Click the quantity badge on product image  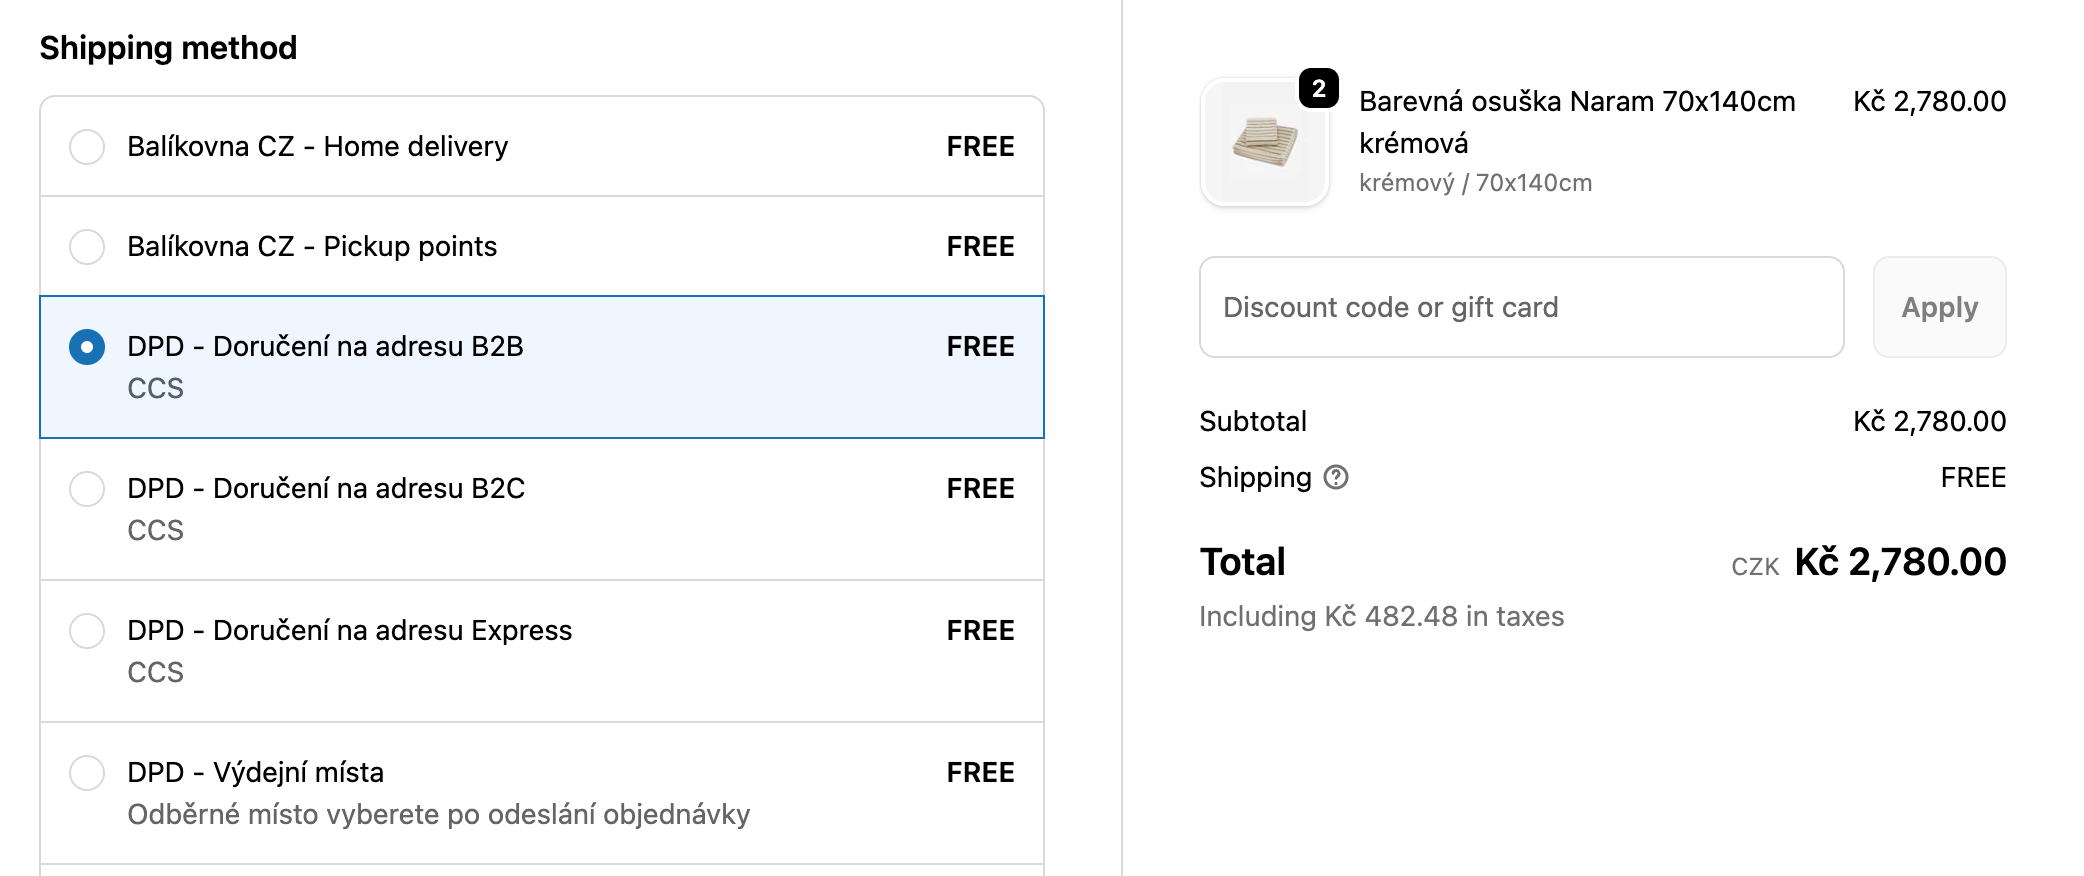(x=1318, y=88)
